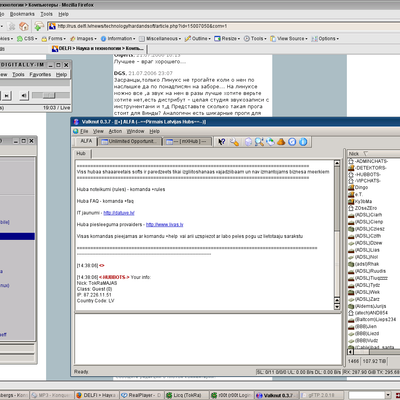Open the Options dropdown in web developer toolbar
The image size is (400, 400).
(x=325, y=39)
